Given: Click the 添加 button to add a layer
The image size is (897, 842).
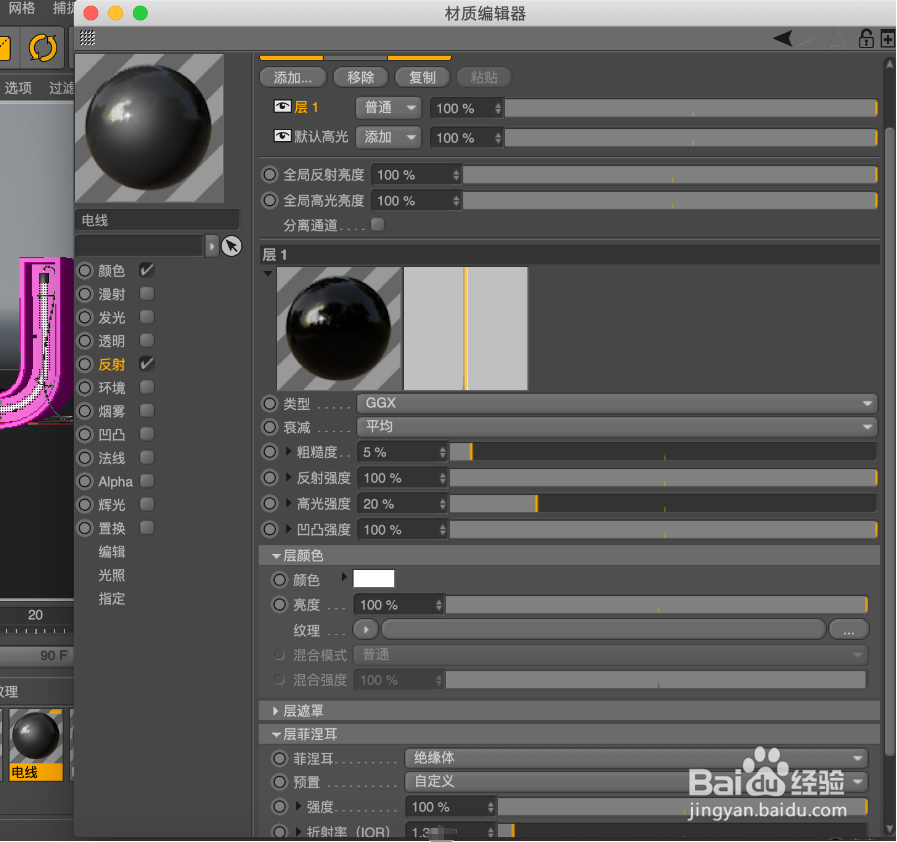Looking at the screenshot, I should pyautogui.click(x=293, y=77).
